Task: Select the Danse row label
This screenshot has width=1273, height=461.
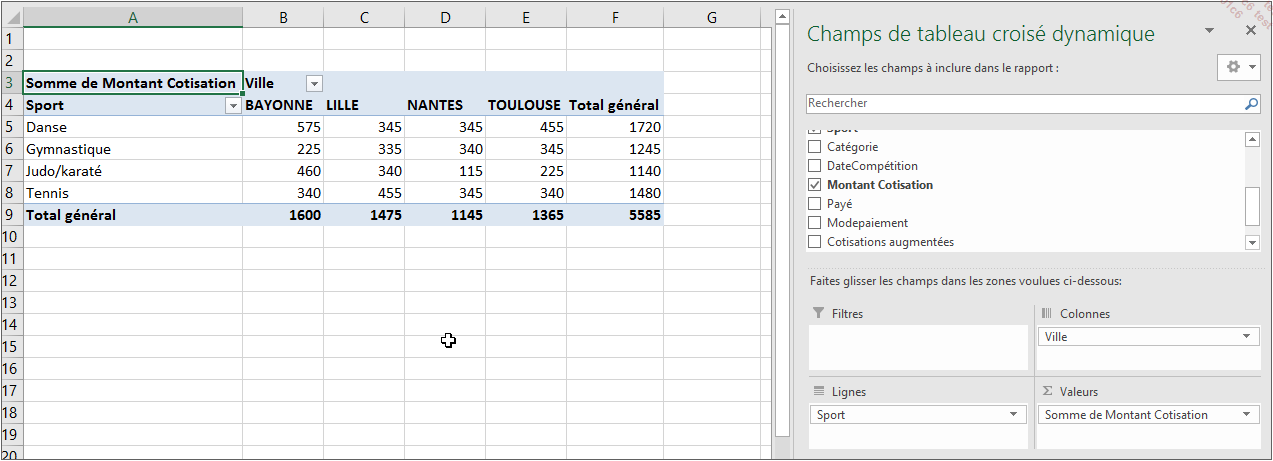Action: coord(133,127)
